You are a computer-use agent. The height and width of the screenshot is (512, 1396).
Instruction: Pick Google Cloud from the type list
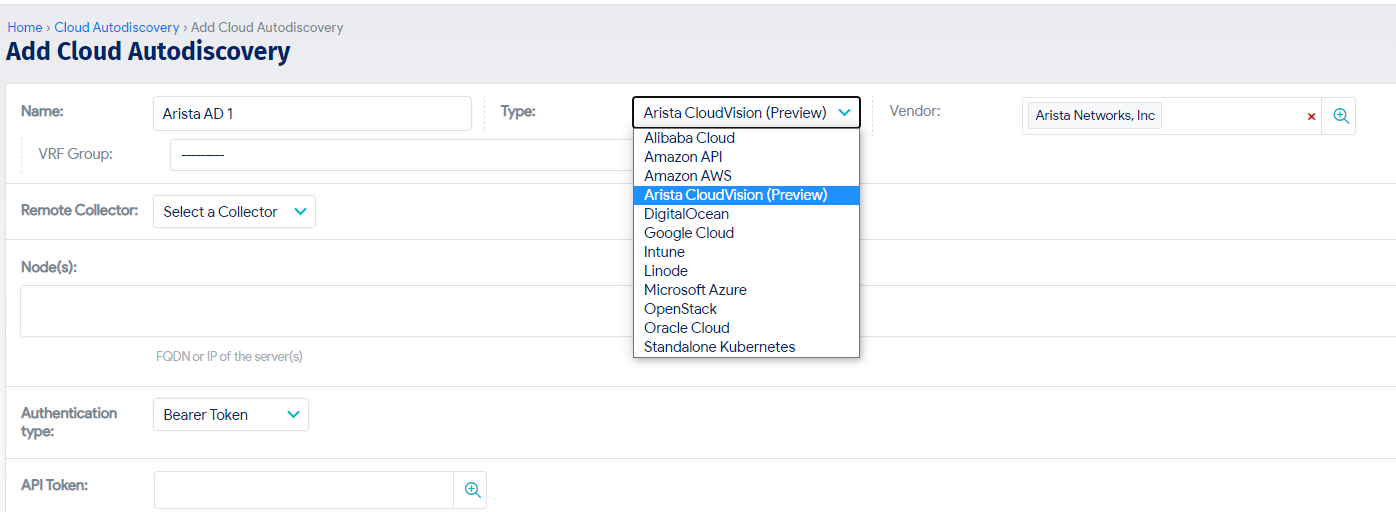746,233
